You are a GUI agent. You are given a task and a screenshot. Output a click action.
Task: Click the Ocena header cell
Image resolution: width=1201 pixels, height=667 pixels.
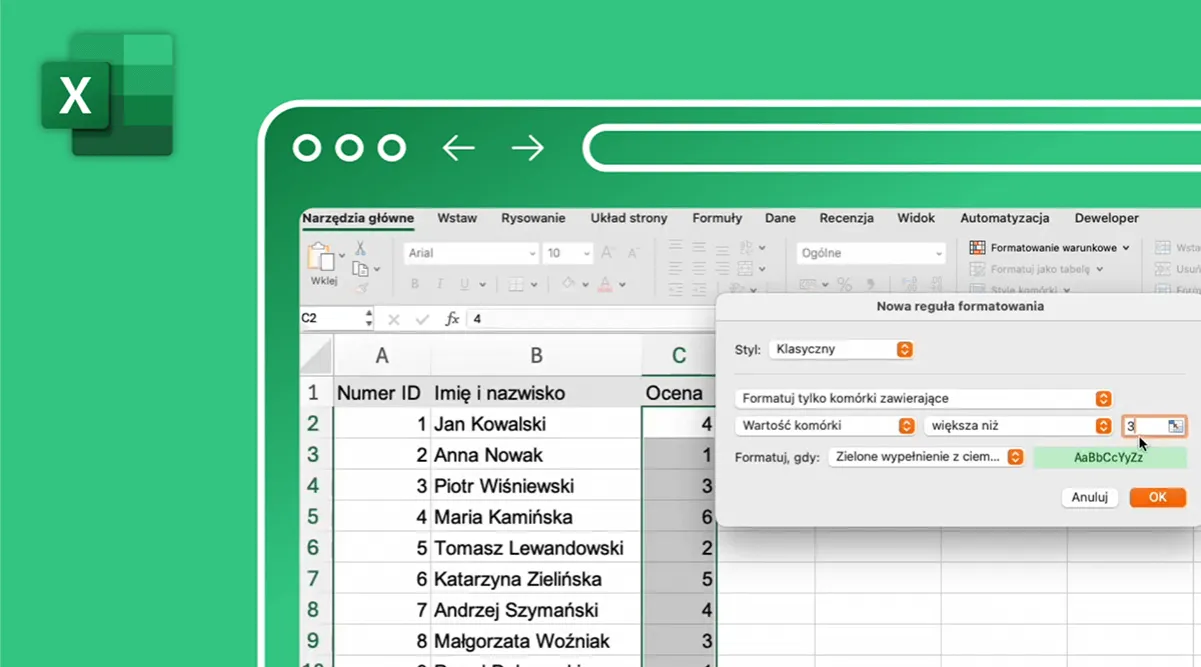click(679, 393)
